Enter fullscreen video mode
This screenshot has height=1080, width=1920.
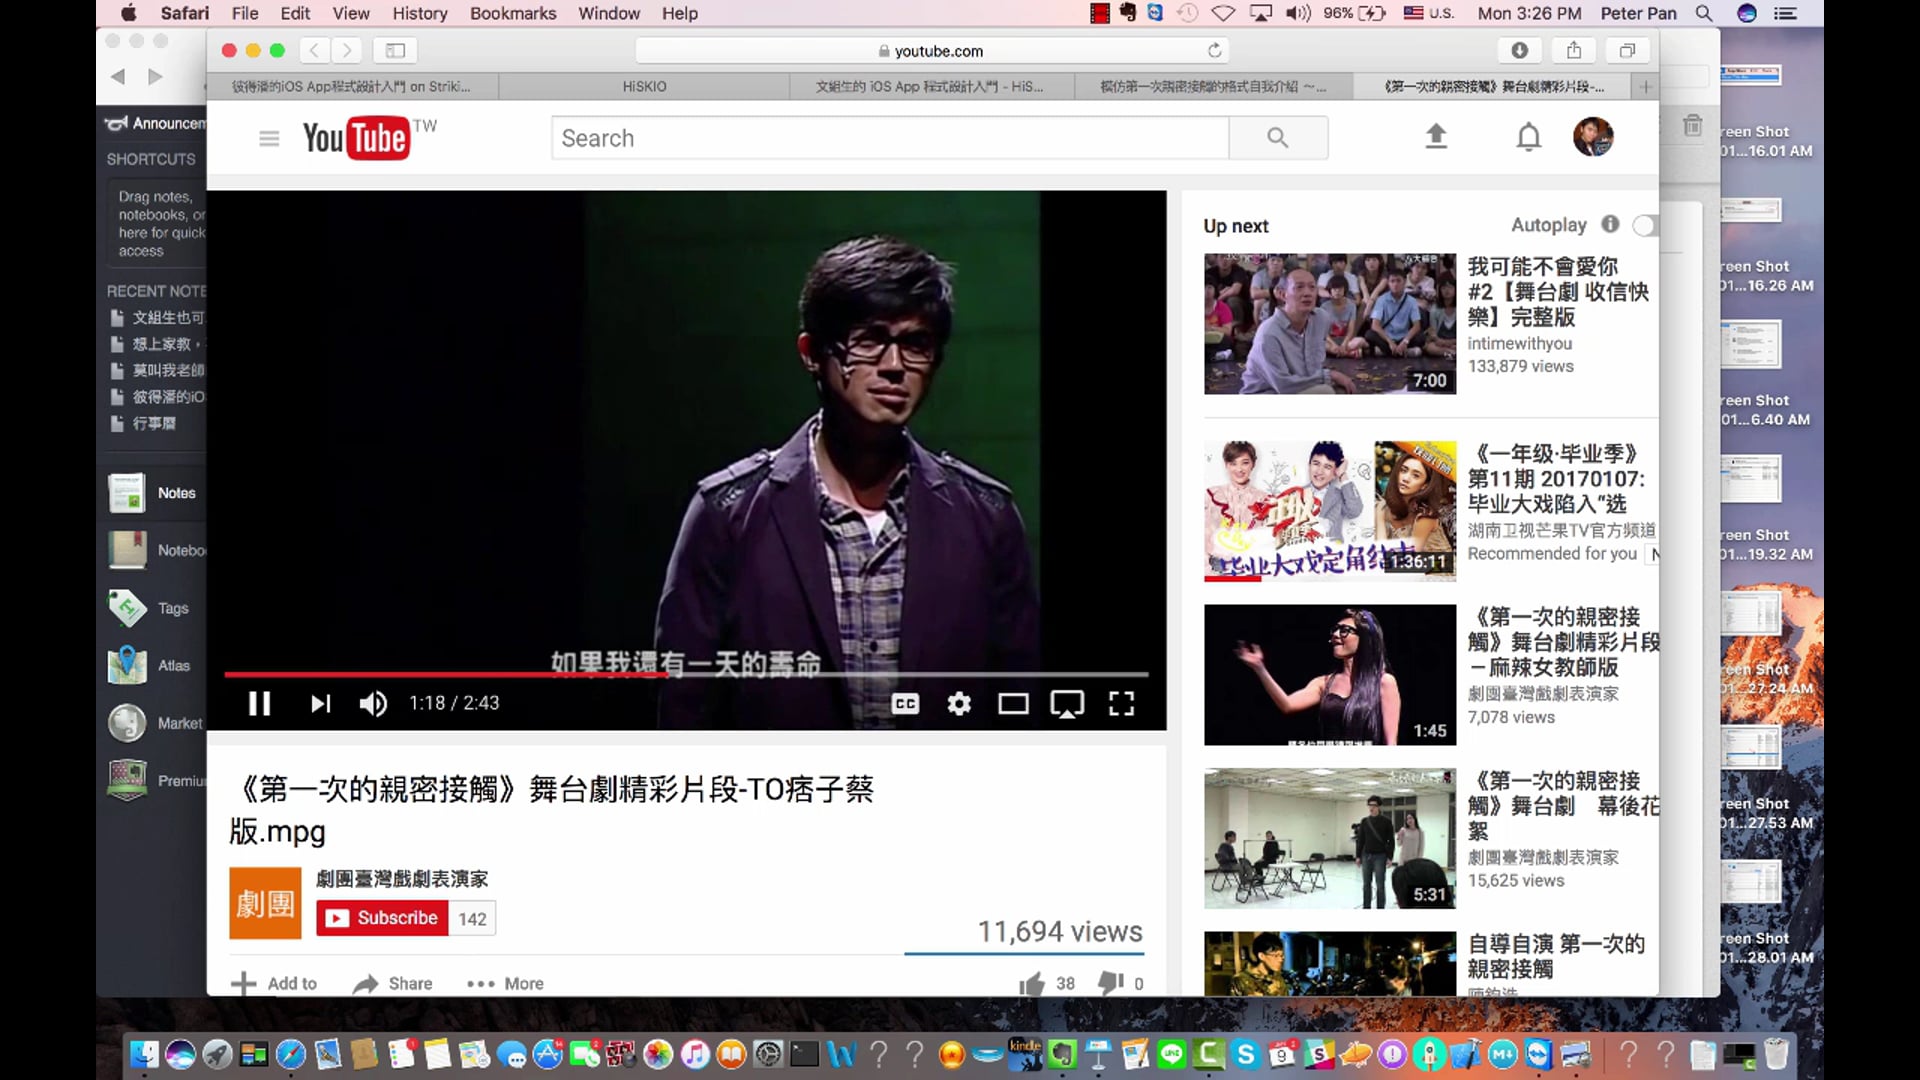click(1121, 704)
